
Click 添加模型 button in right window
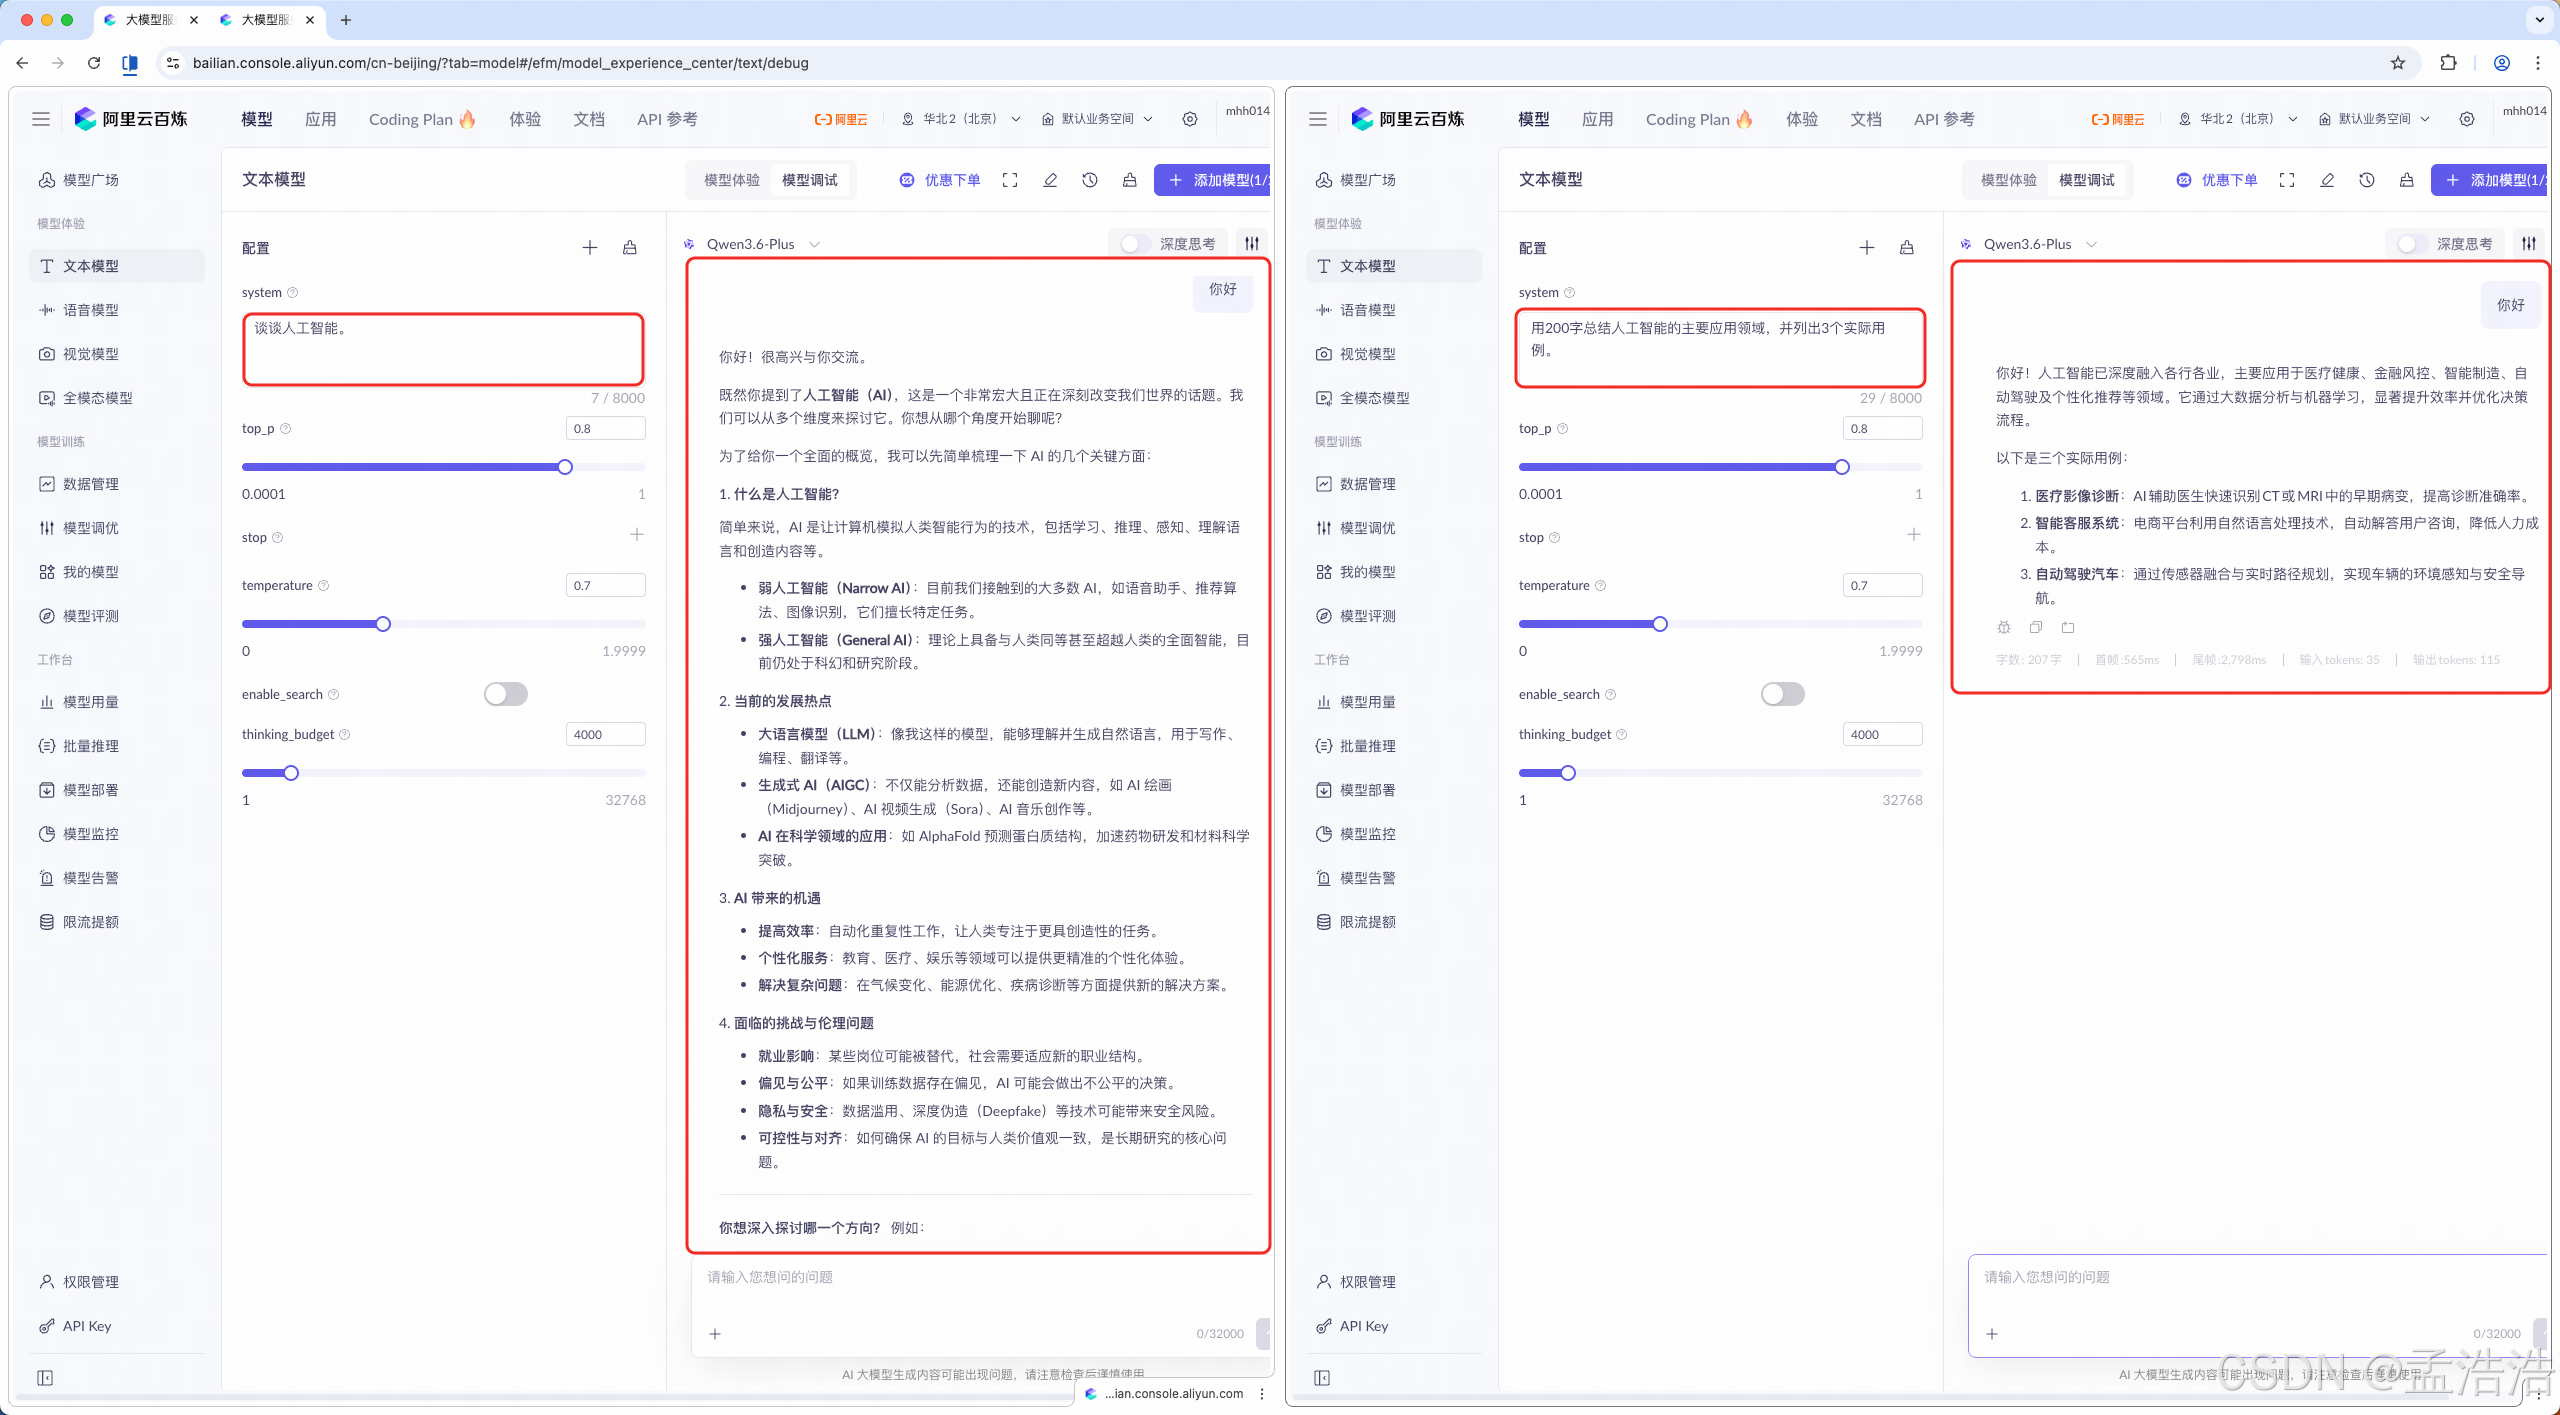point(2490,180)
